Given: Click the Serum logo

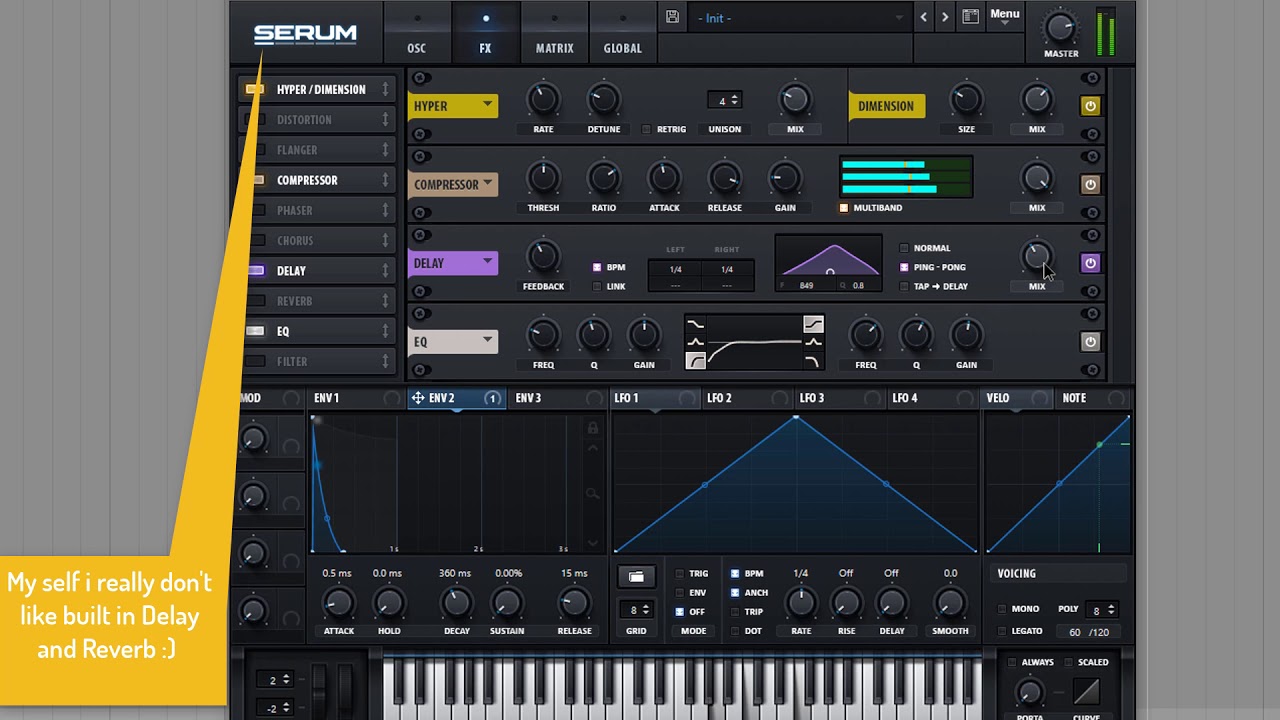Looking at the screenshot, I should (x=305, y=34).
